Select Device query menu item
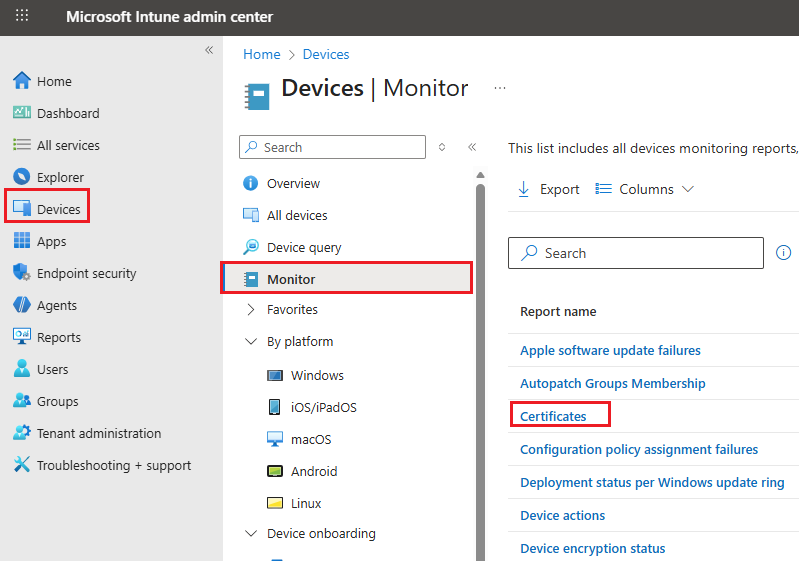The image size is (799, 561). (x=303, y=247)
